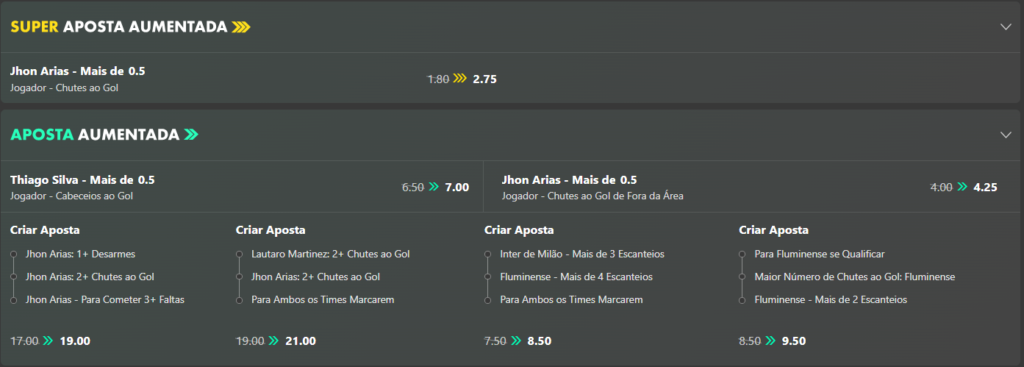Select 7.00 odds for Thiago Silva headers
The width and height of the screenshot is (1024, 367).
(x=456, y=187)
